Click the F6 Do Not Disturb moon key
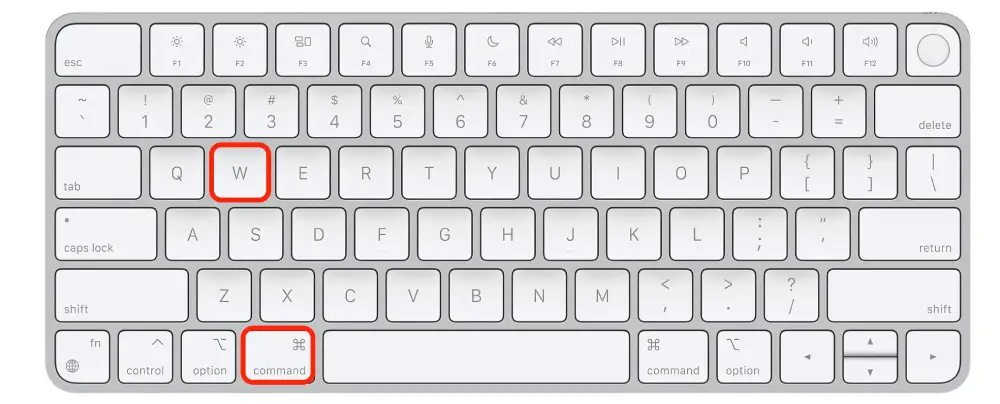 492,50
